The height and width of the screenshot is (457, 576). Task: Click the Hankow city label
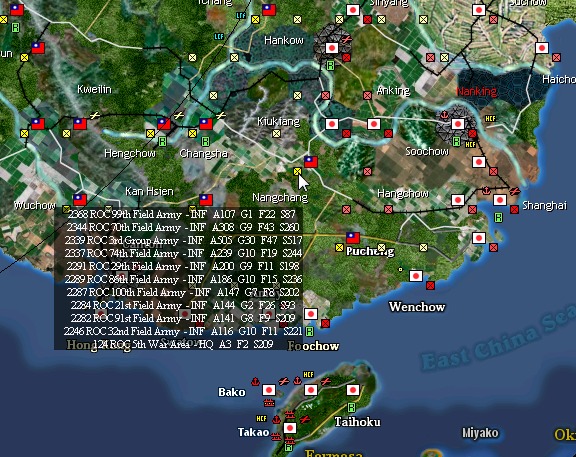click(x=284, y=40)
